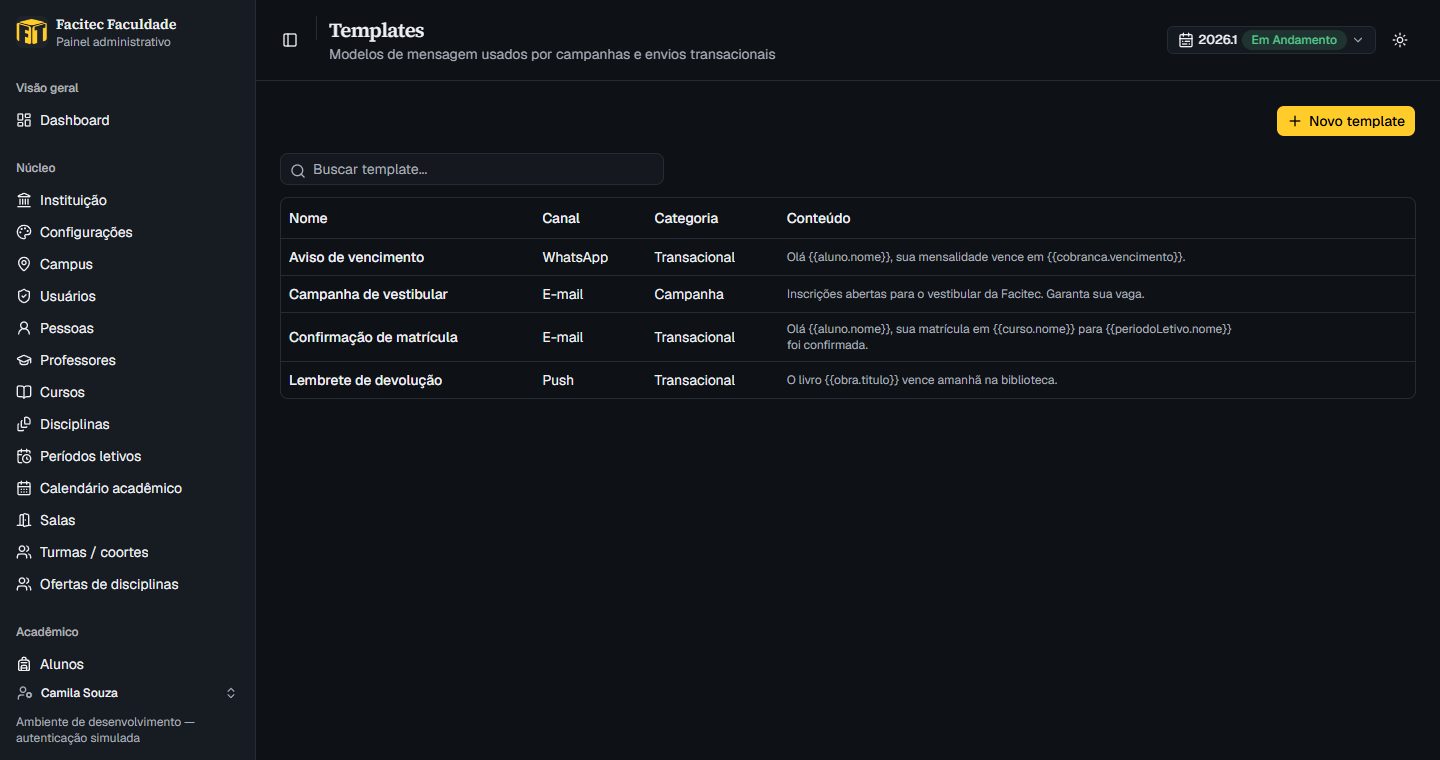The width and height of the screenshot is (1440, 760).
Task: Click the Salas door icon
Action: (x=24, y=520)
